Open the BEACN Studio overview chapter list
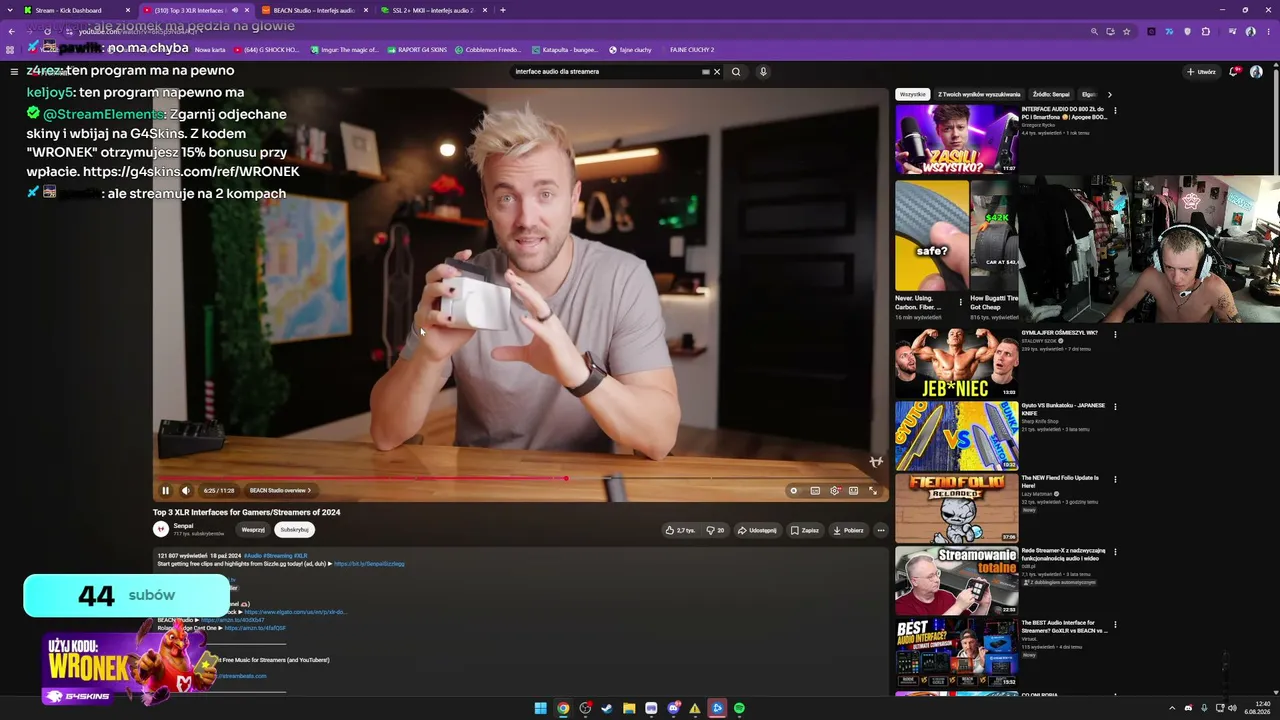The image size is (1280, 720). click(280, 491)
